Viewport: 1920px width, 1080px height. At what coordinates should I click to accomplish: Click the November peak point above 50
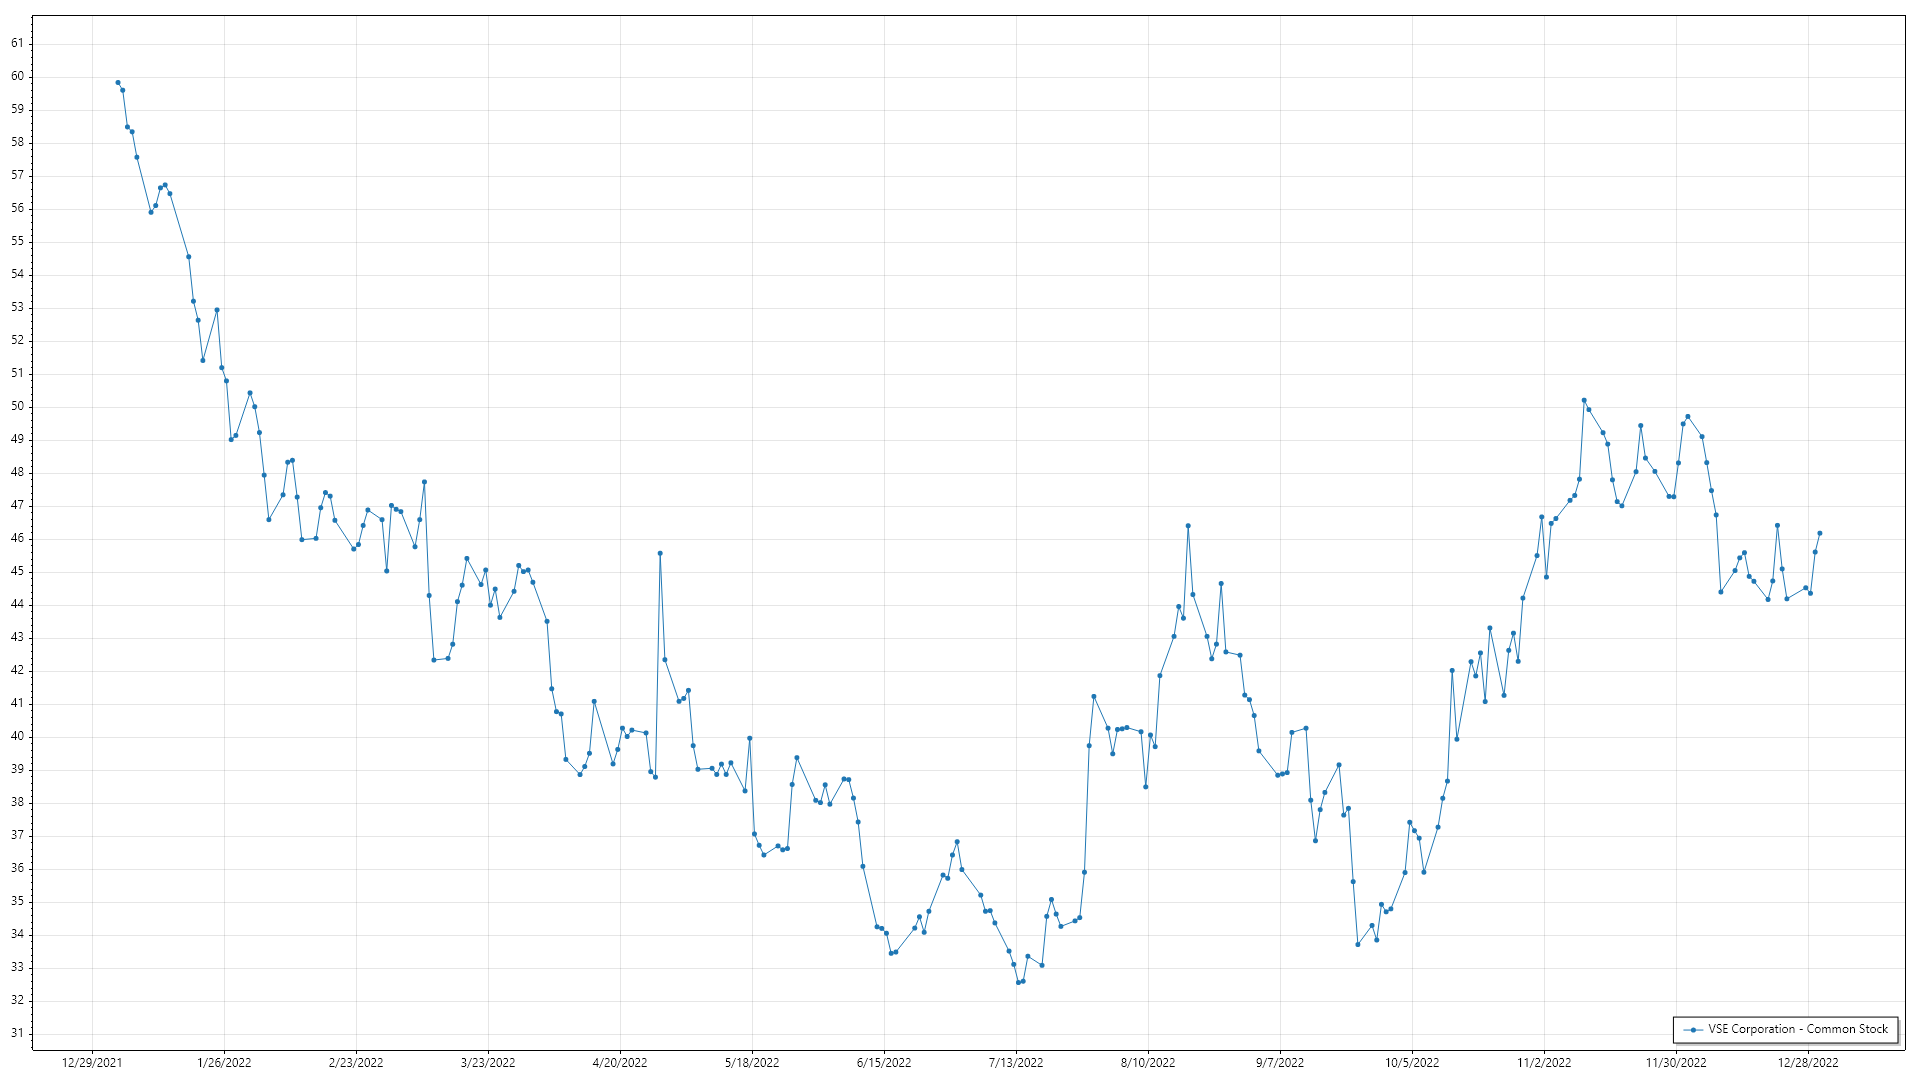[1584, 400]
